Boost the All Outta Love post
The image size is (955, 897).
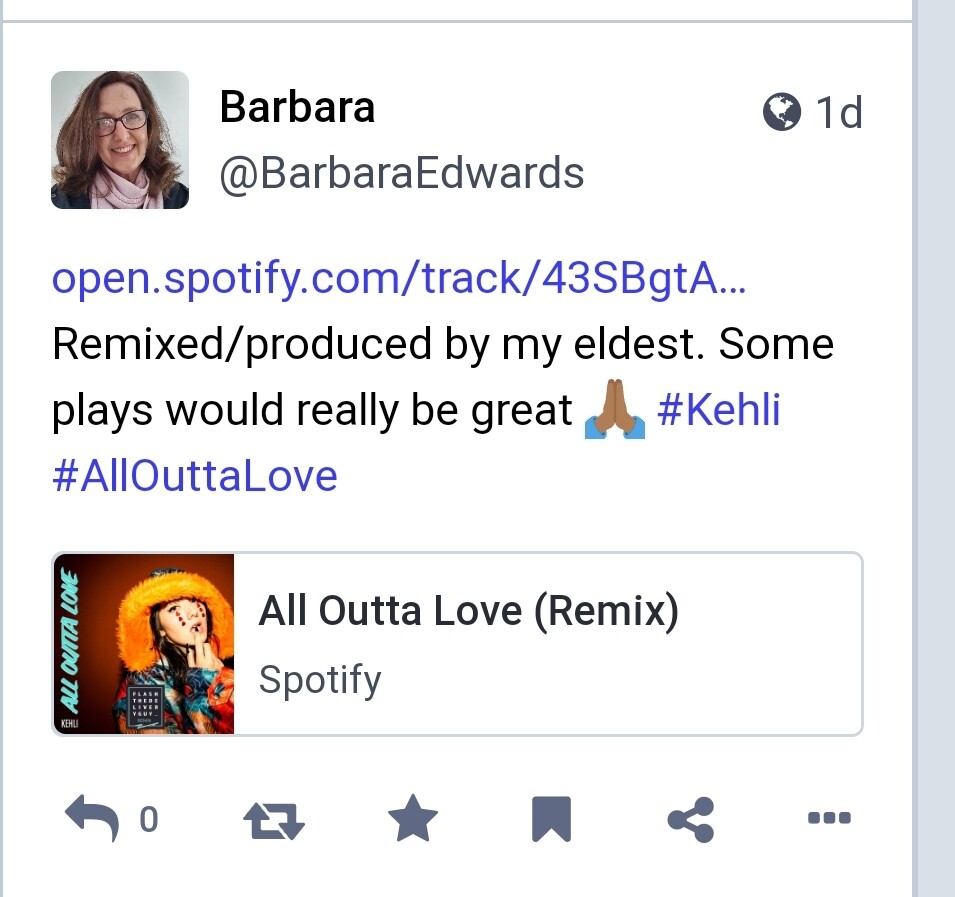tap(274, 820)
